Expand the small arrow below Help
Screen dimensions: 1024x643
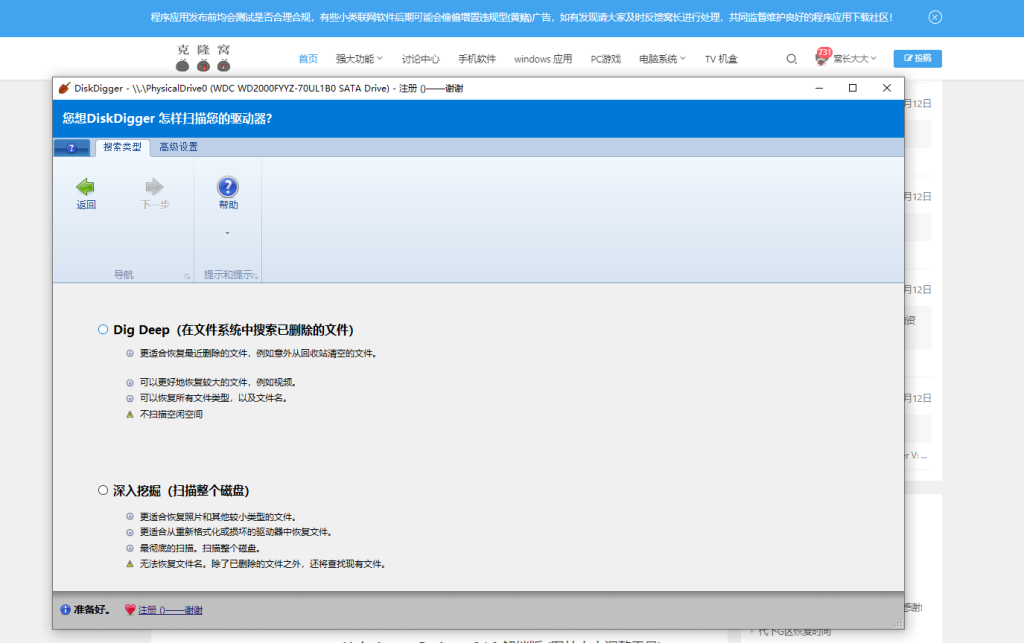click(x=227, y=233)
